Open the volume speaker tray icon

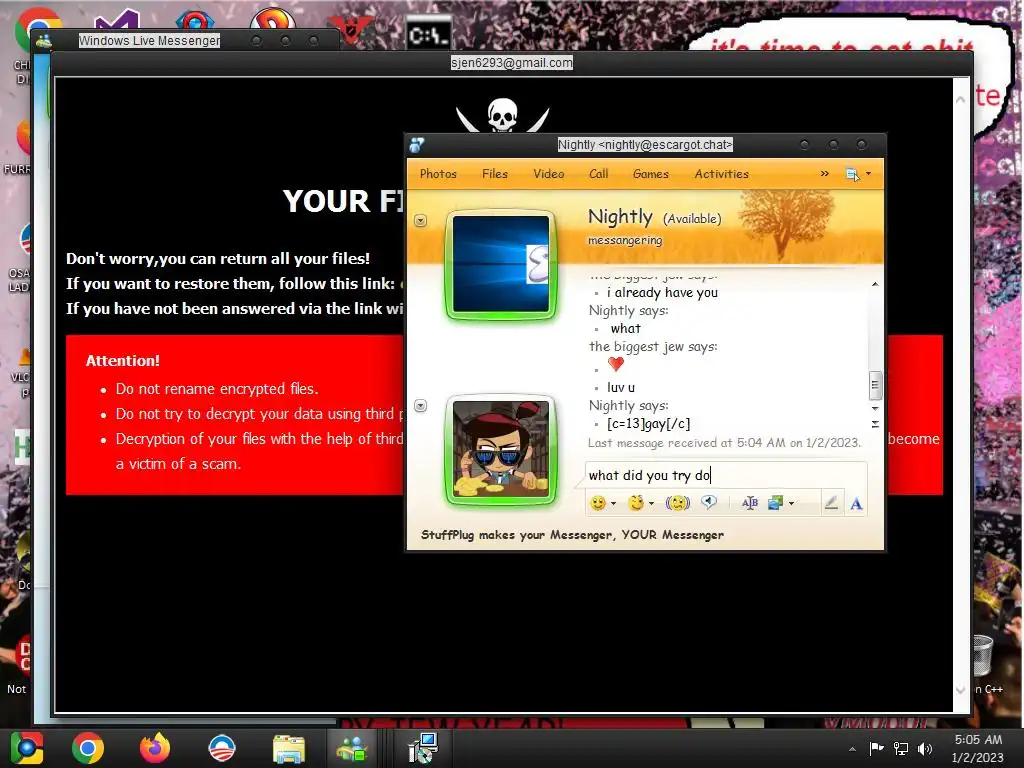click(x=925, y=748)
